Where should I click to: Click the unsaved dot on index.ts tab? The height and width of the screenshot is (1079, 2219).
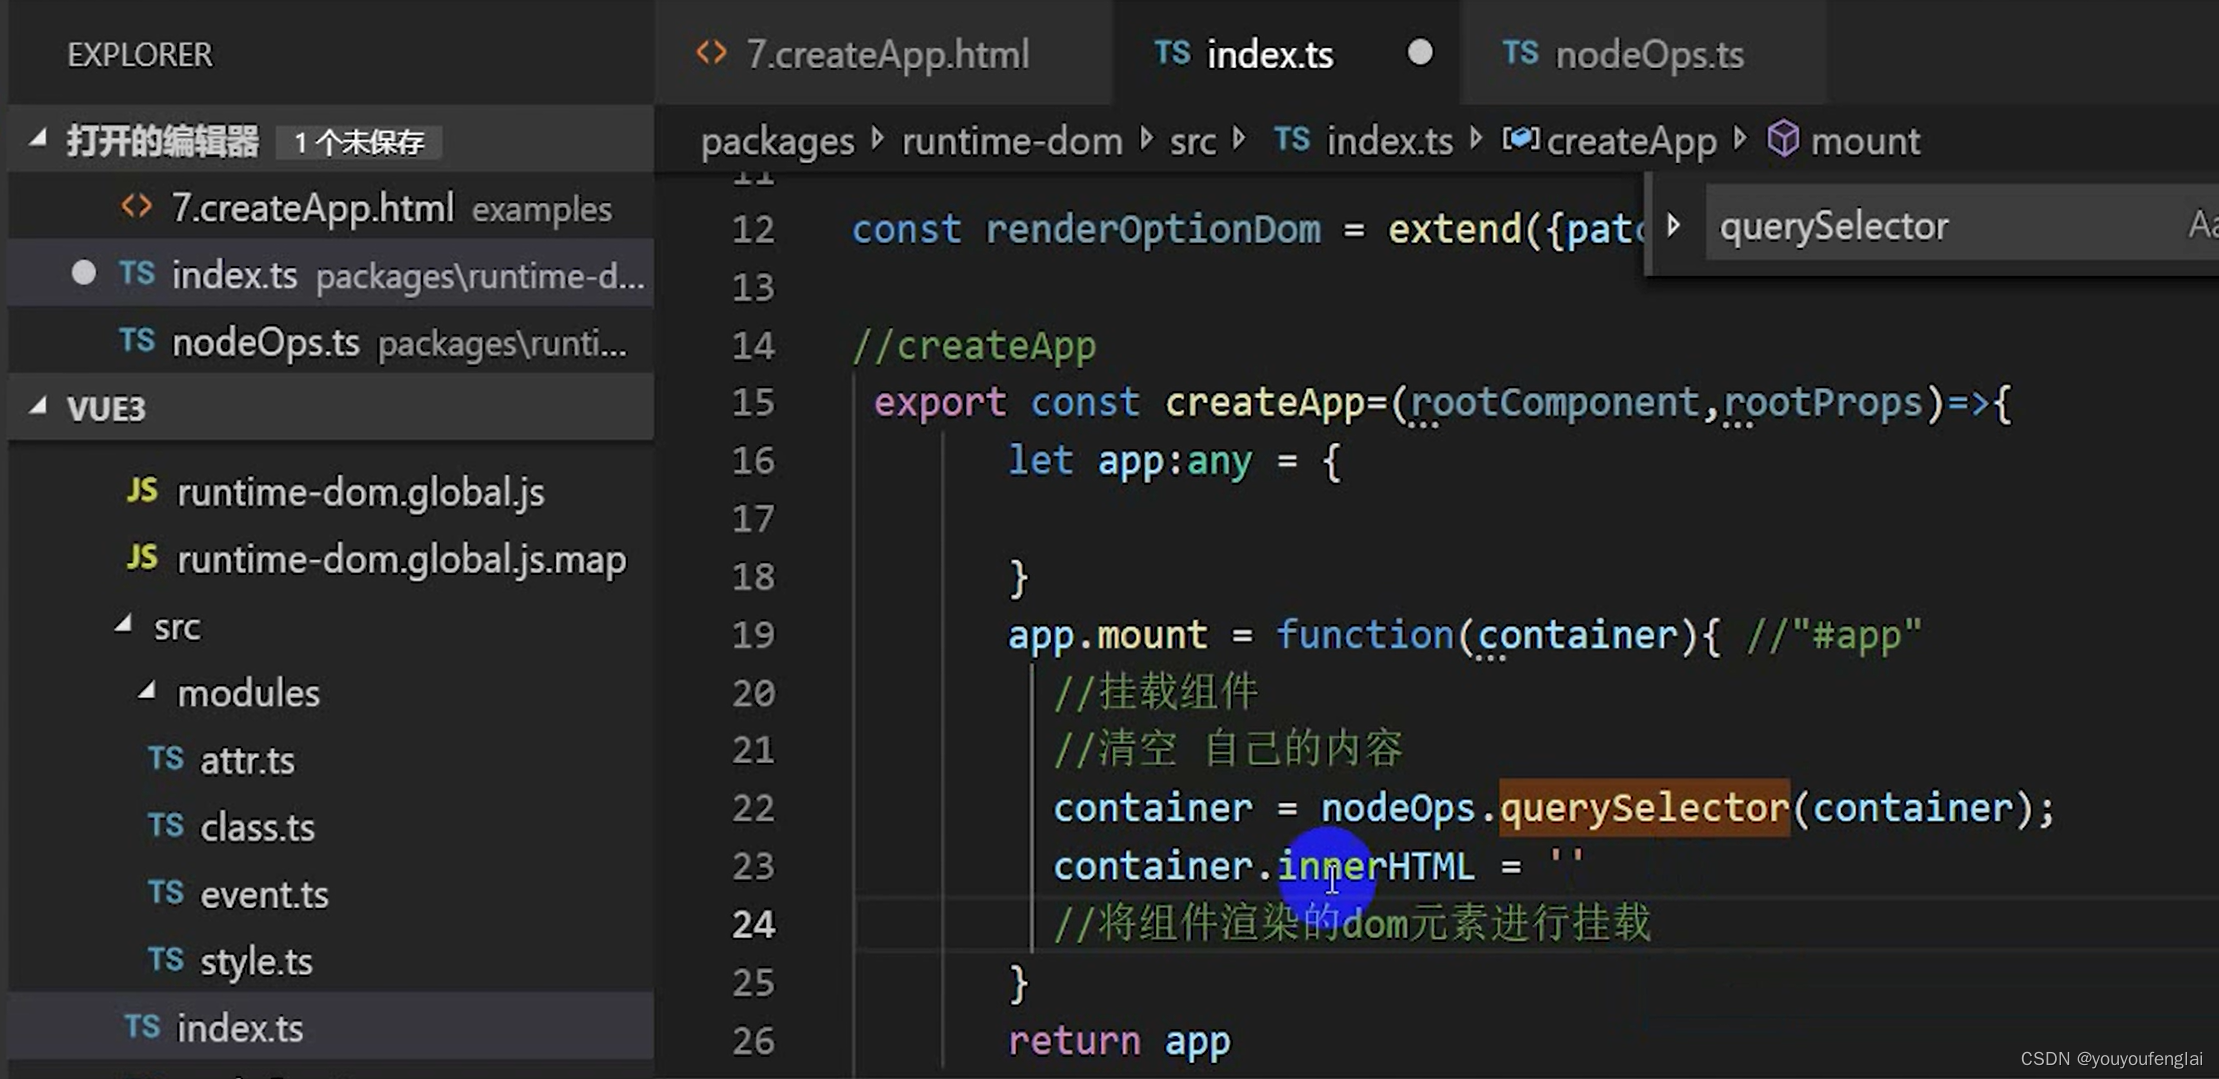pyautogui.click(x=1419, y=52)
